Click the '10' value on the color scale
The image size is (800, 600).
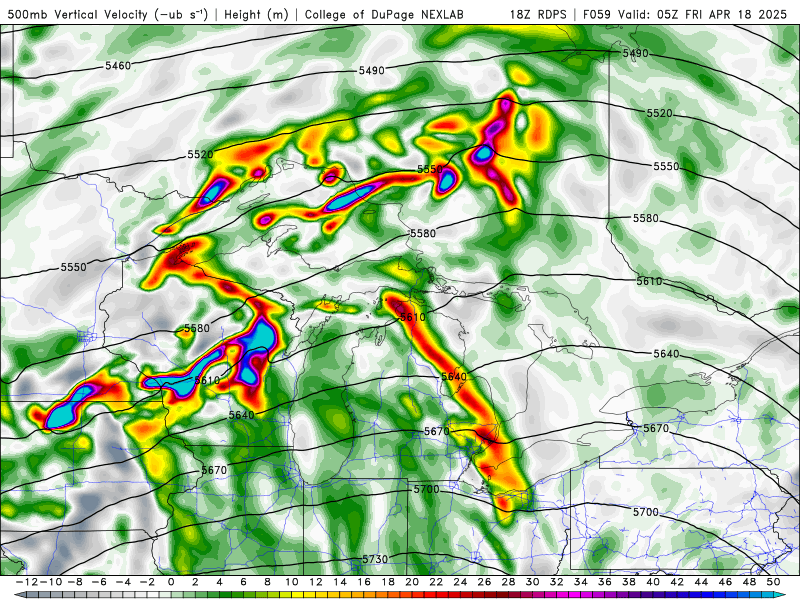[x=291, y=582]
